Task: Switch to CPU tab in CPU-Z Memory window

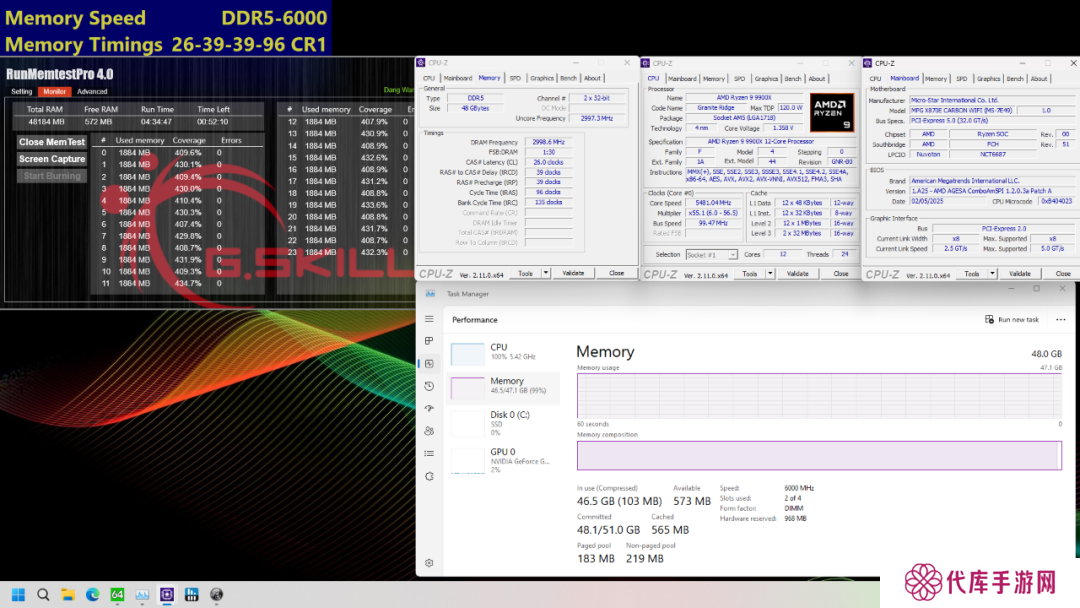Action: [x=429, y=78]
